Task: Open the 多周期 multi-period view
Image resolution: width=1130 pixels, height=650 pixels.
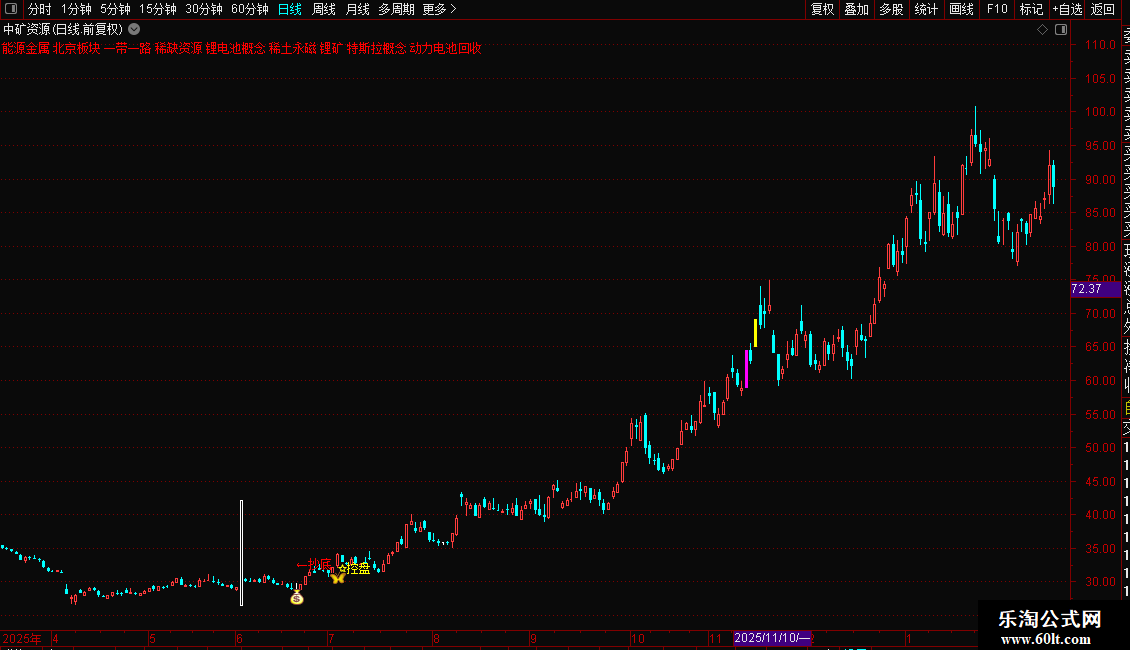Action: [396, 9]
